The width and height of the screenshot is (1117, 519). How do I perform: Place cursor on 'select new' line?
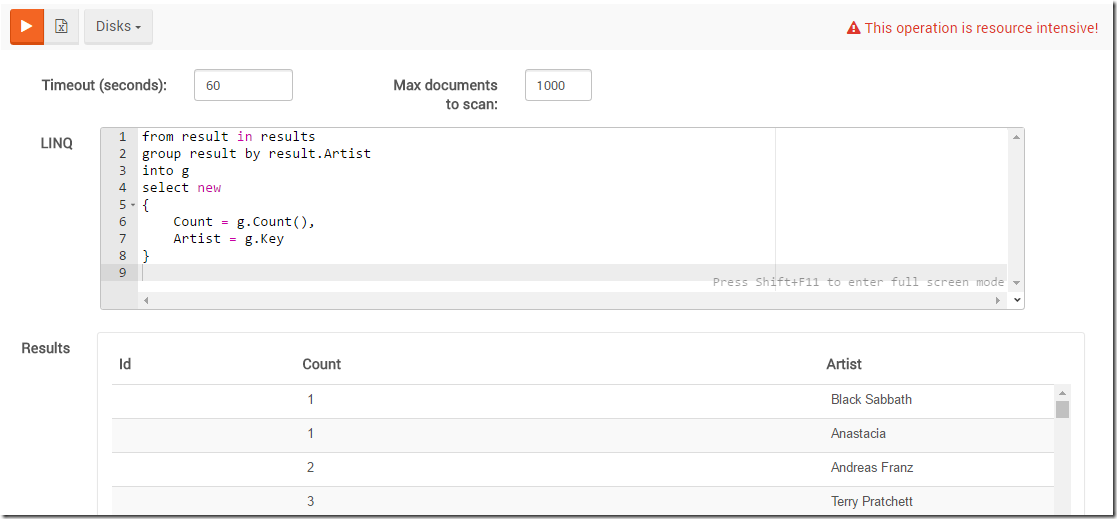tap(181, 188)
